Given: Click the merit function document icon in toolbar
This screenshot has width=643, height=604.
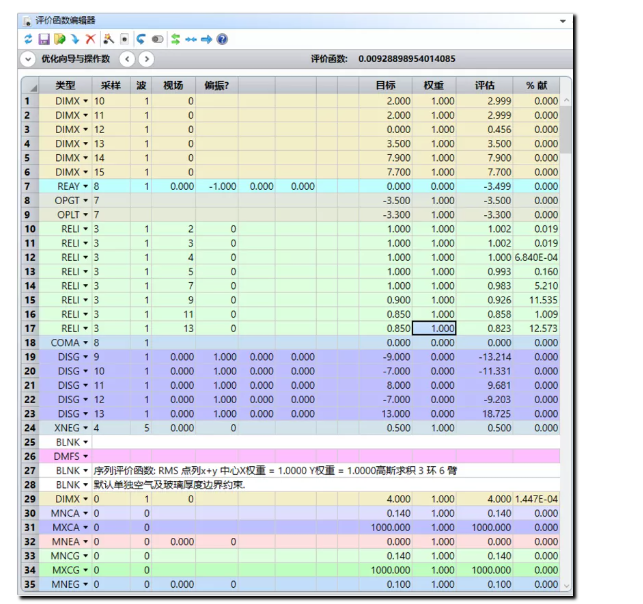Looking at the screenshot, I should pos(124,39).
